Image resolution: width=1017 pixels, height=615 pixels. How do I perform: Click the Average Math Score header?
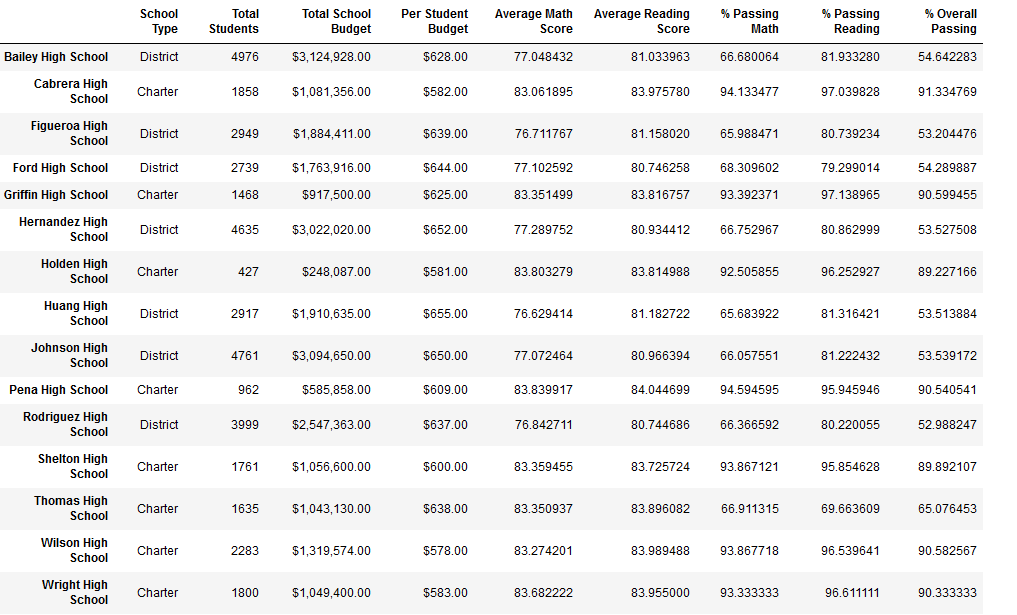click(x=533, y=21)
